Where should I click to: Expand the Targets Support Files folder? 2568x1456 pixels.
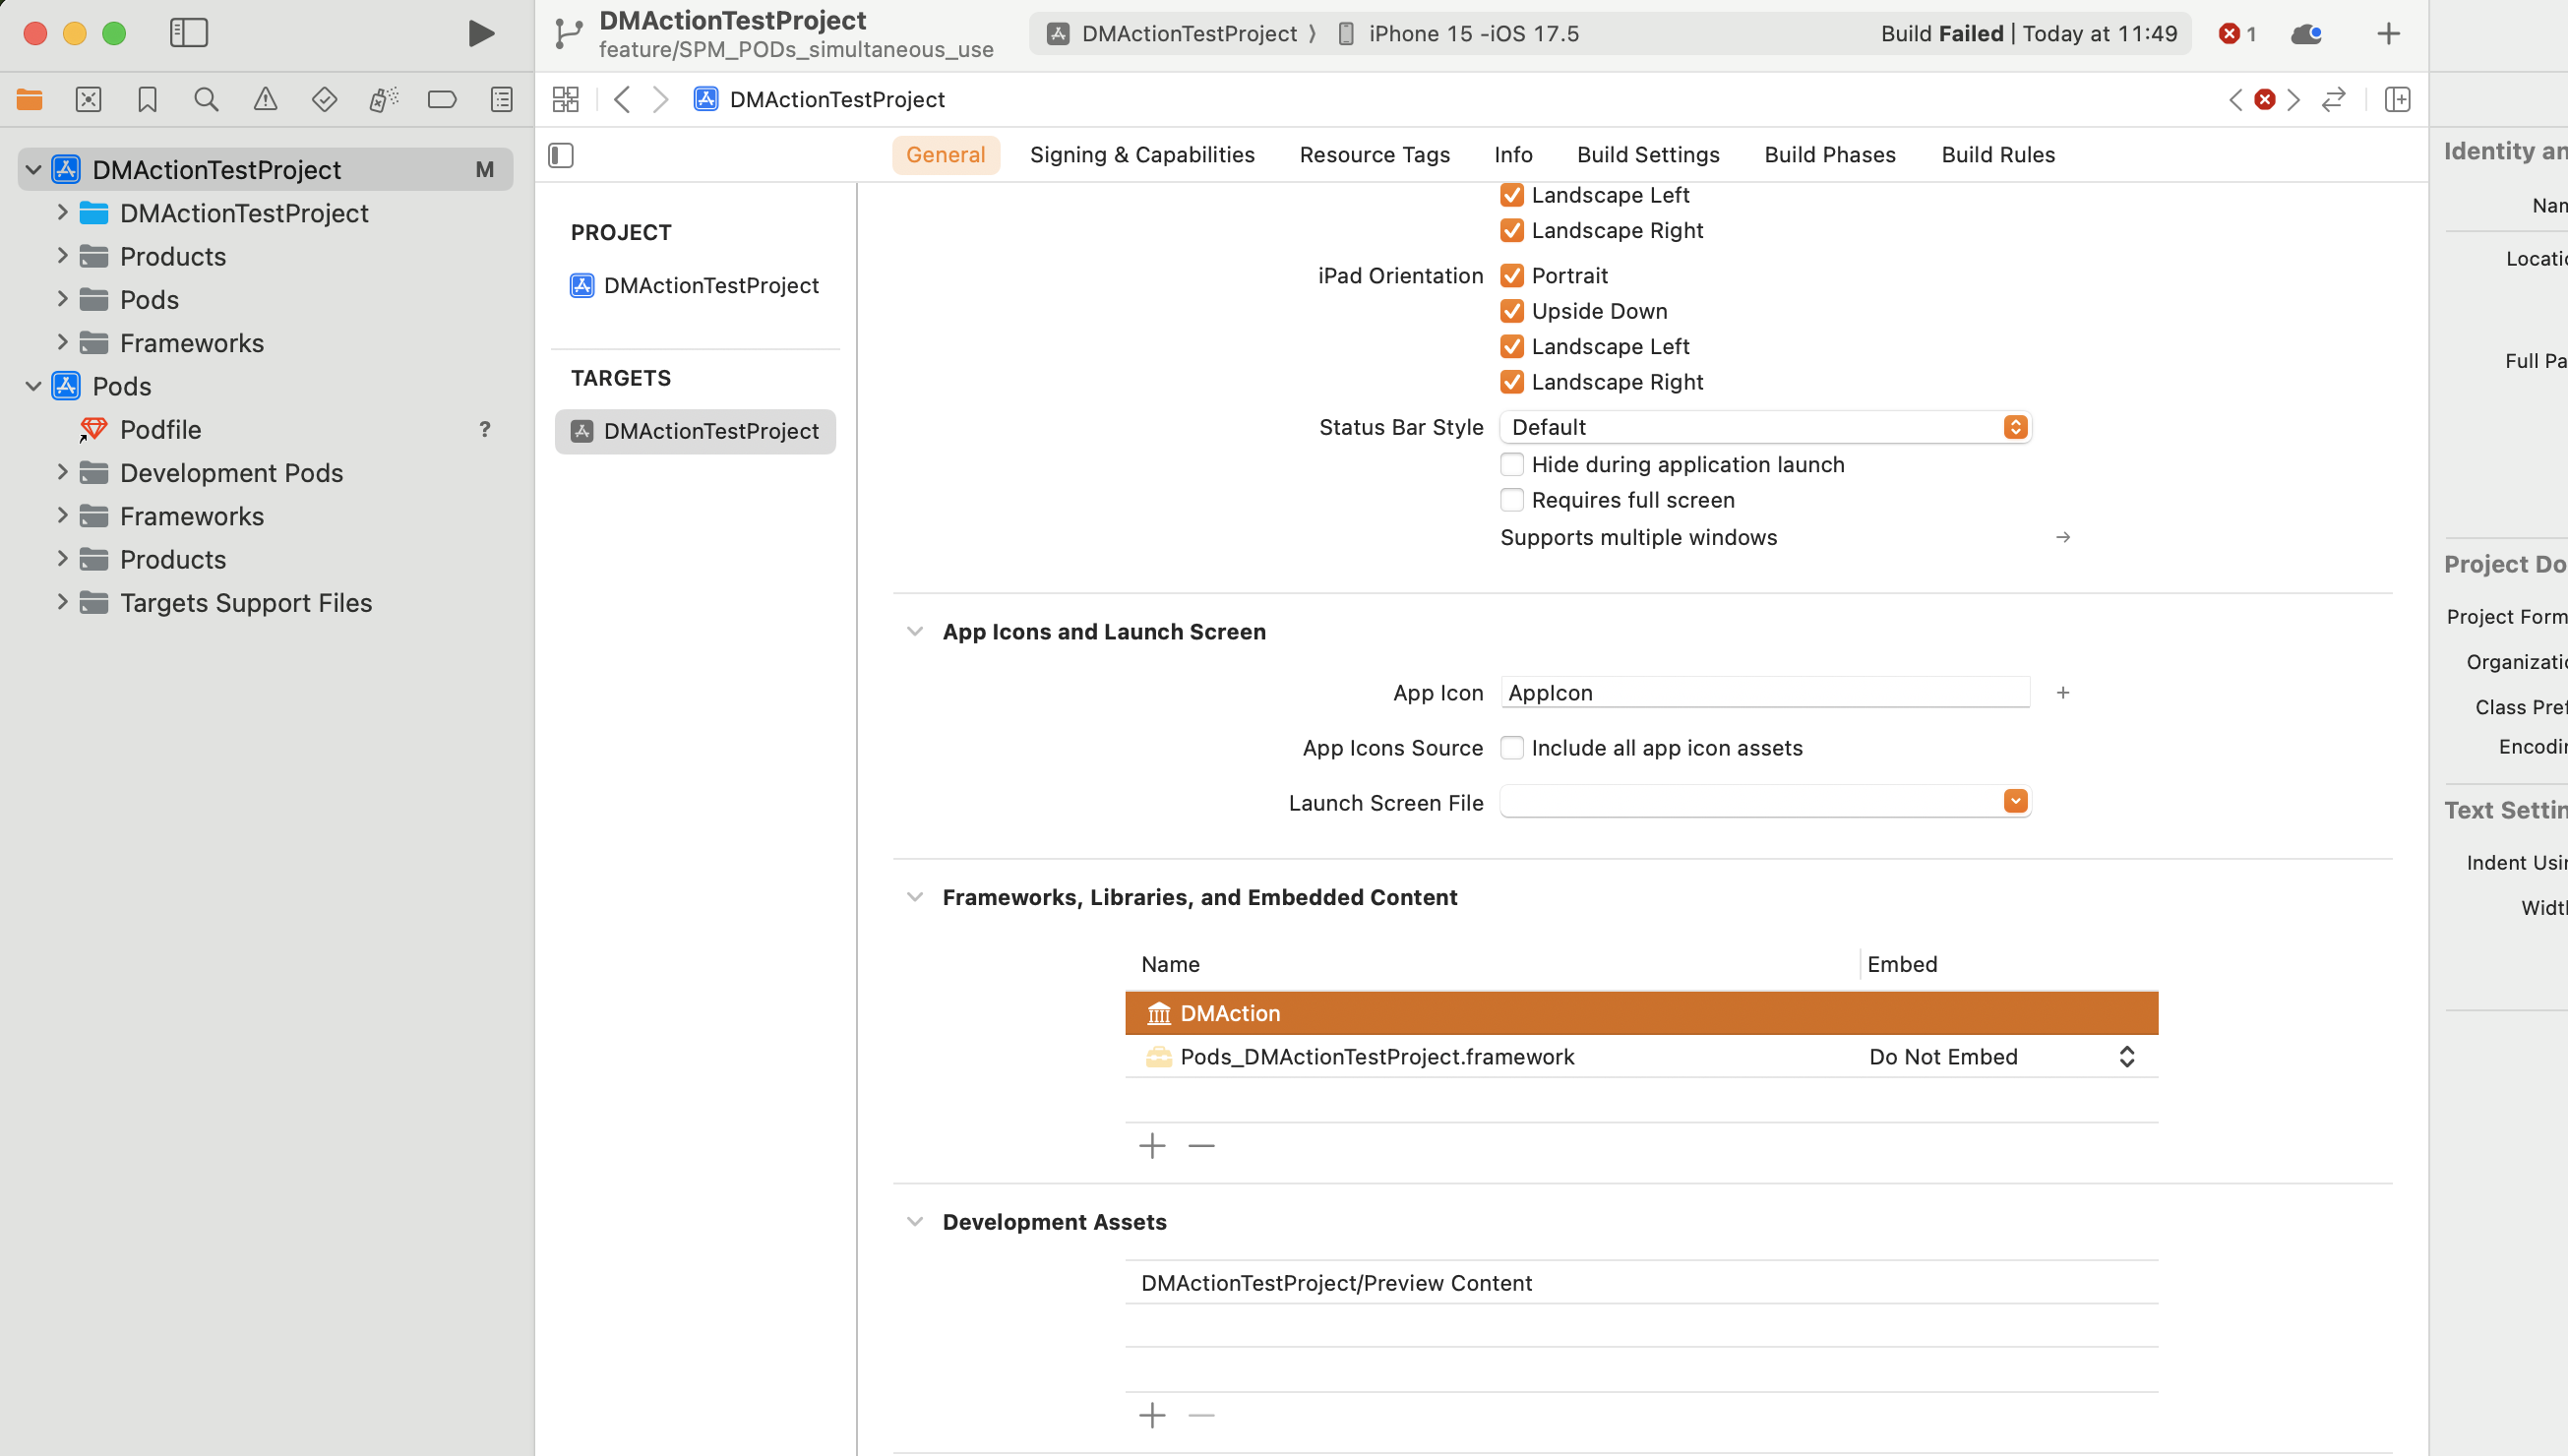[x=62, y=602]
